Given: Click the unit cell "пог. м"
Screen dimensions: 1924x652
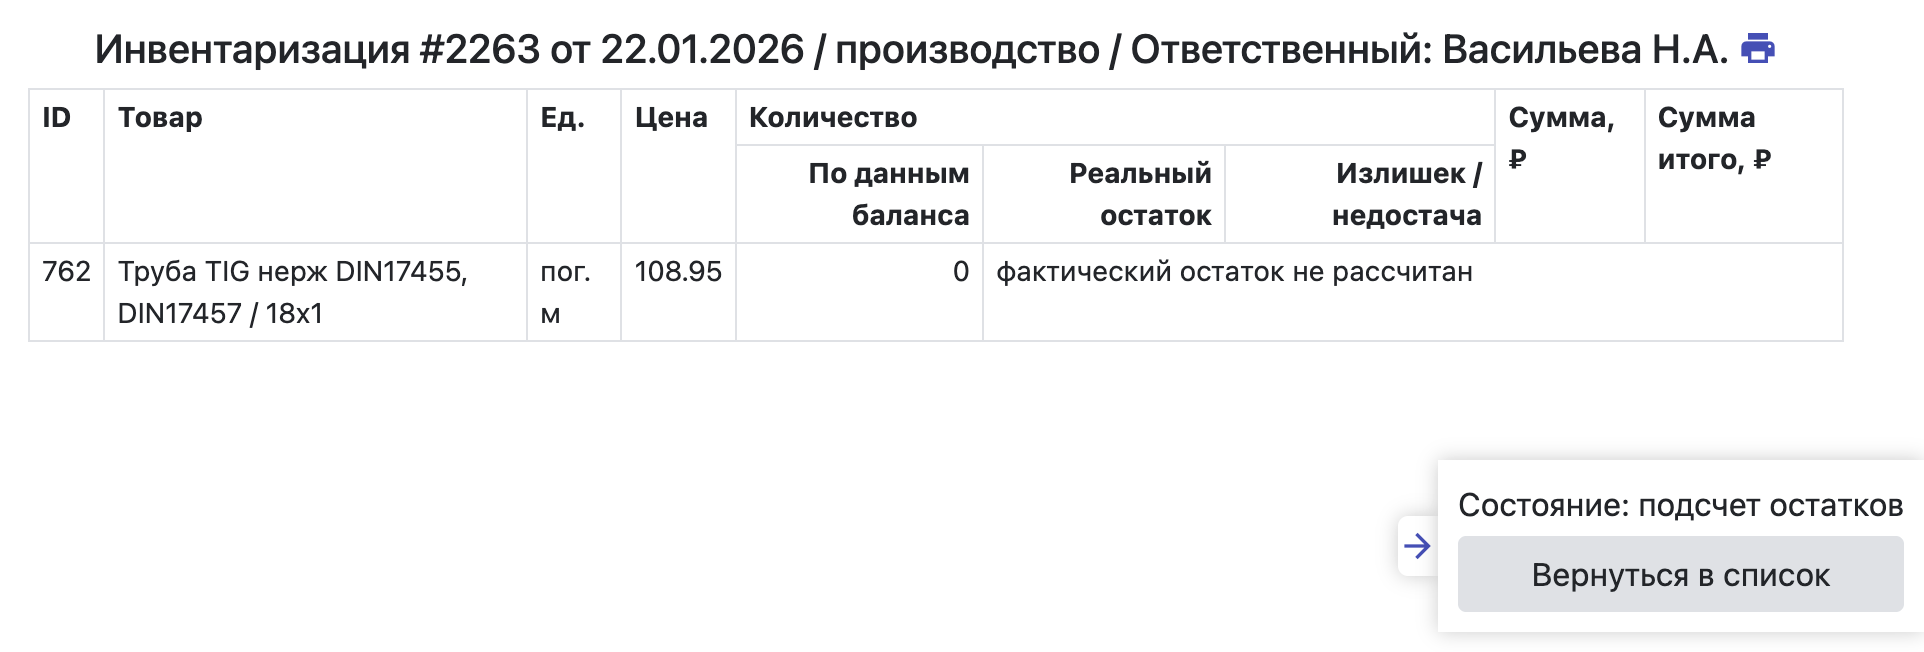Looking at the screenshot, I should pos(565,292).
